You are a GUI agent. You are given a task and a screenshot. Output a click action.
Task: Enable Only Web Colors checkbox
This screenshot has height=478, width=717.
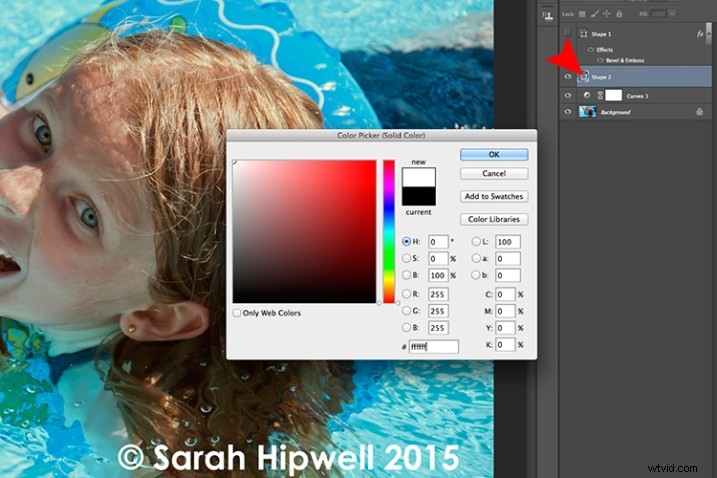coord(237,313)
